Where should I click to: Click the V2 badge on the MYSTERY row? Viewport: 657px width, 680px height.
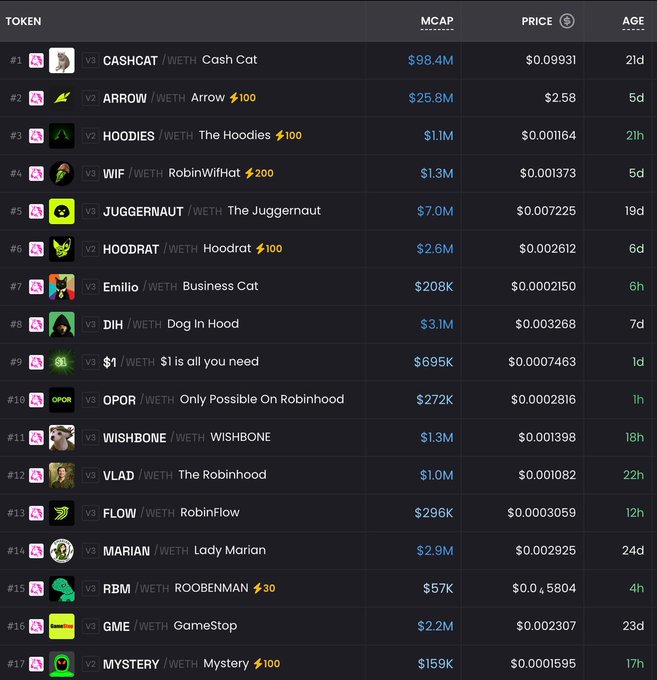[x=90, y=664]
